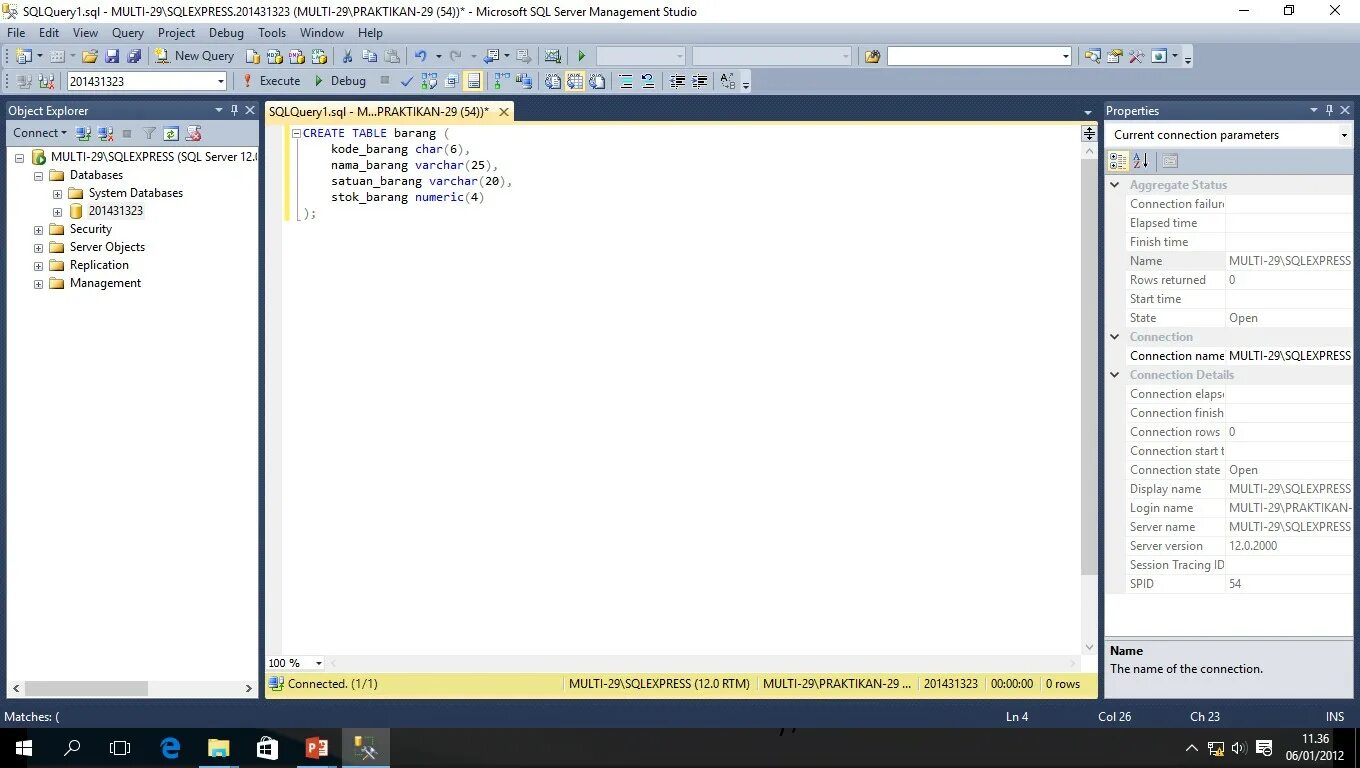Click the query editor vertical scrollbar

point(1089,365)
